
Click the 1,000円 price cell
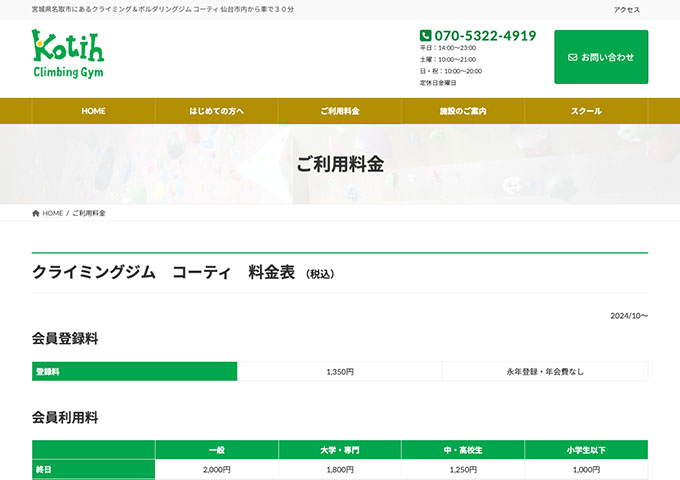pyautogui.click(x=586, y=470)
